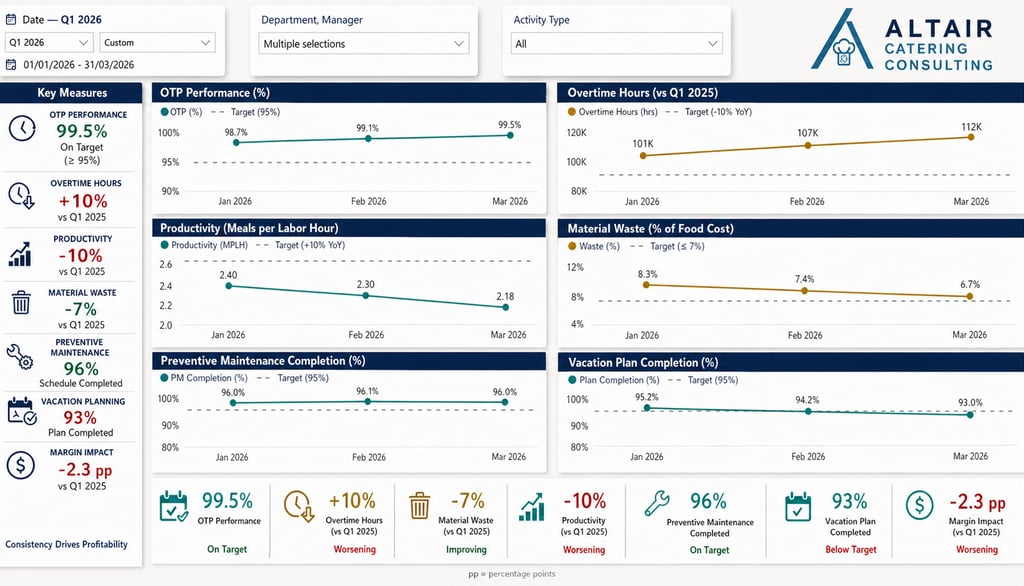This screenshot has height=586, width=1024.
Task: Click the calendar icon on bottom Vacation Plan card
Action: (797, 507)
